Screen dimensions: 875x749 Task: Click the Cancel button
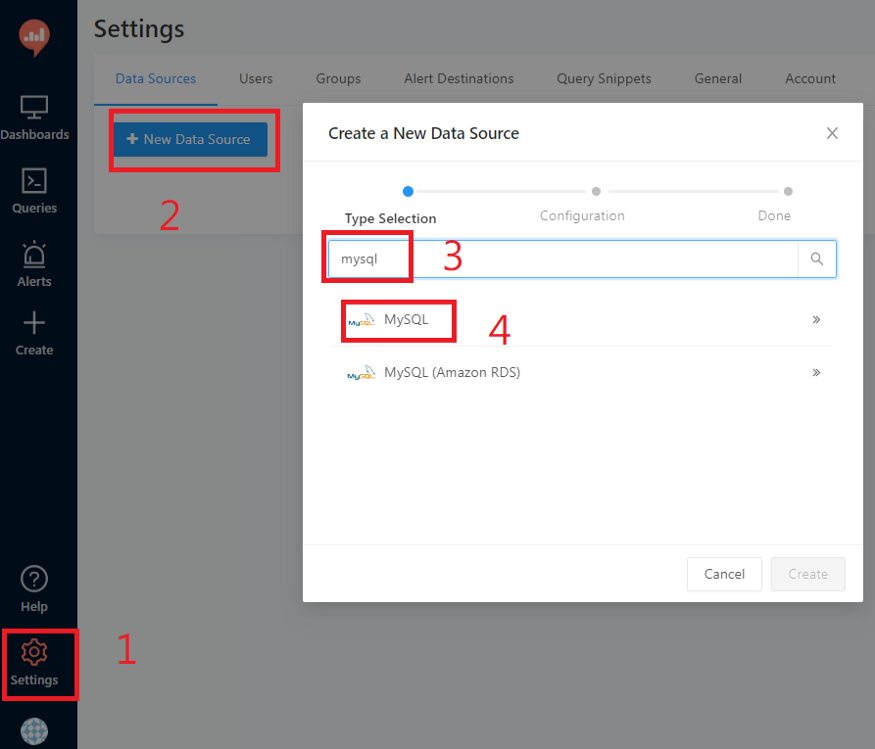pyautogui.click(x=724, y=574)
